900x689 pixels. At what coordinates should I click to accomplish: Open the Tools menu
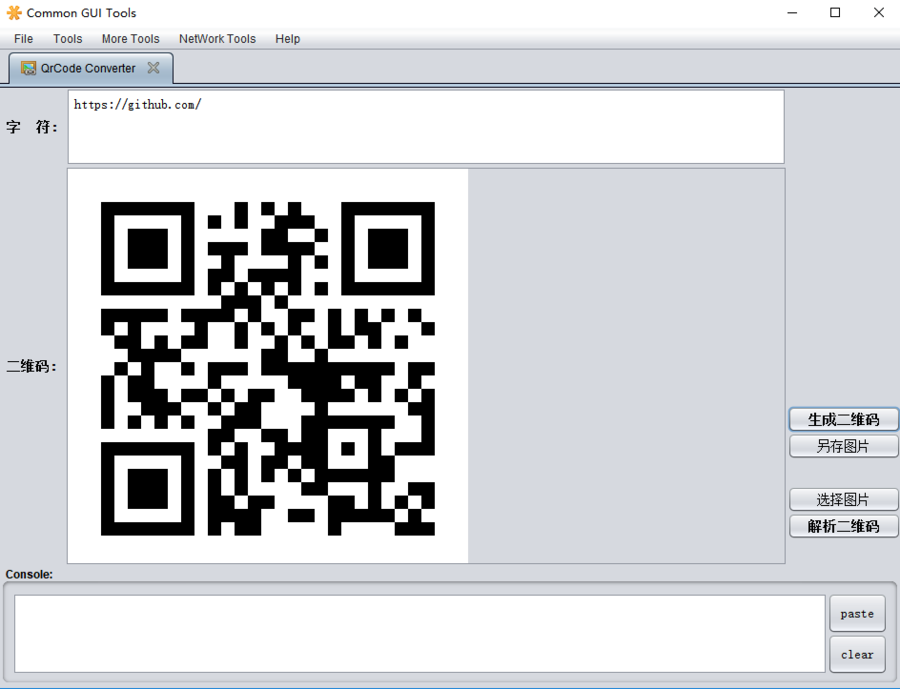coord(67,39)
